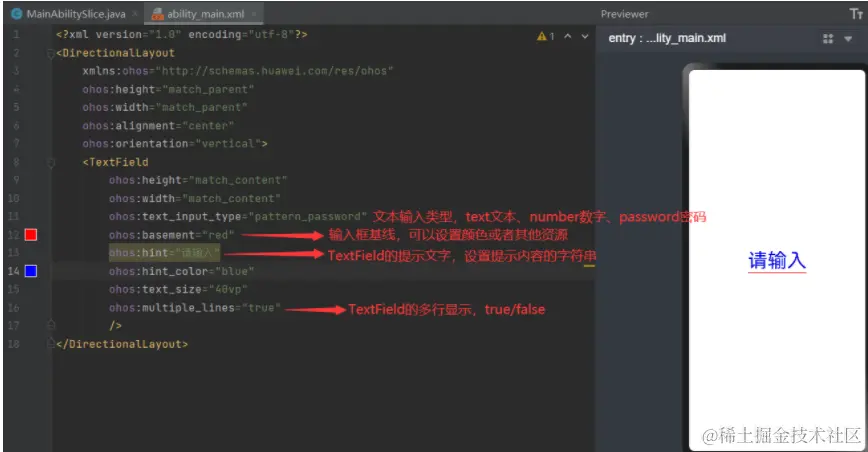
Task: Click the xml version declaration line
Action: coord(182,34)
